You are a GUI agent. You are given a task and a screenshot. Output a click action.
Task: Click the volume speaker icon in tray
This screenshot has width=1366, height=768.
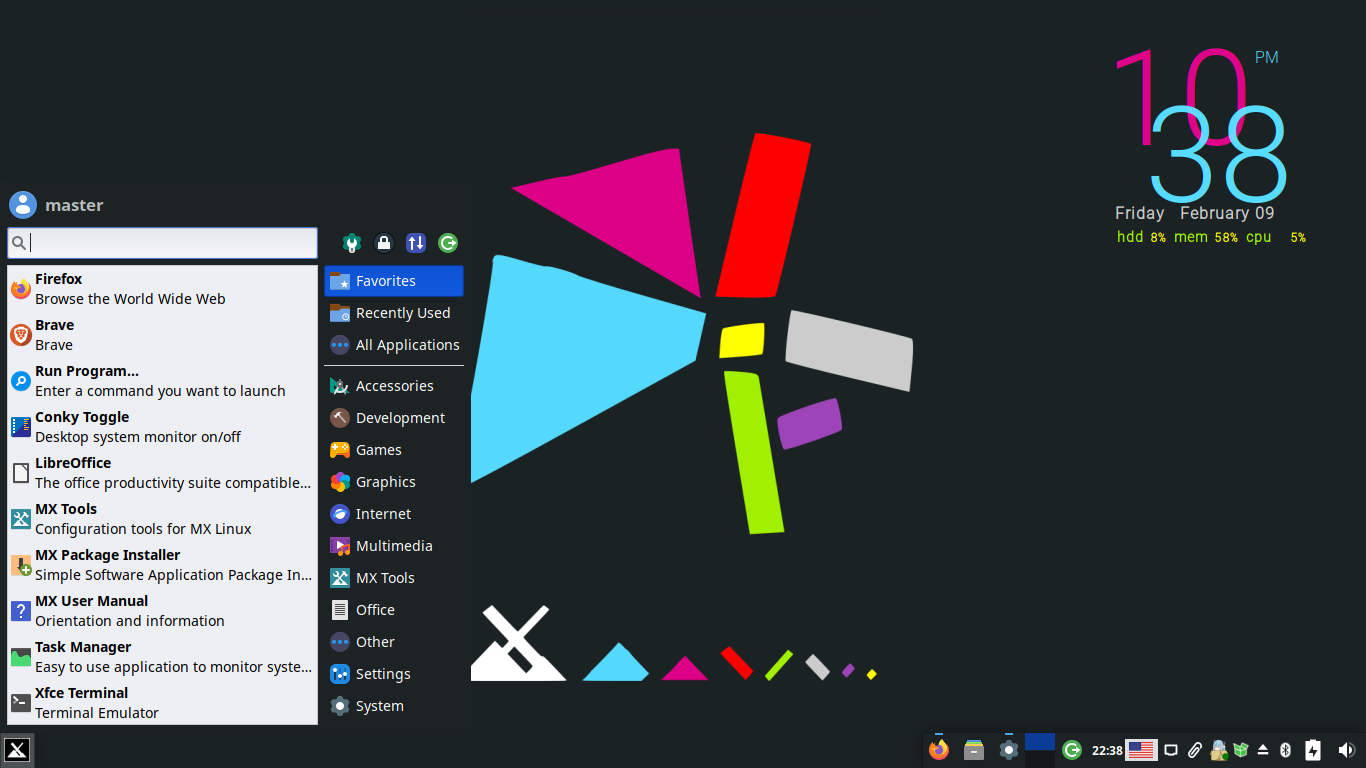pos(1346,750)
